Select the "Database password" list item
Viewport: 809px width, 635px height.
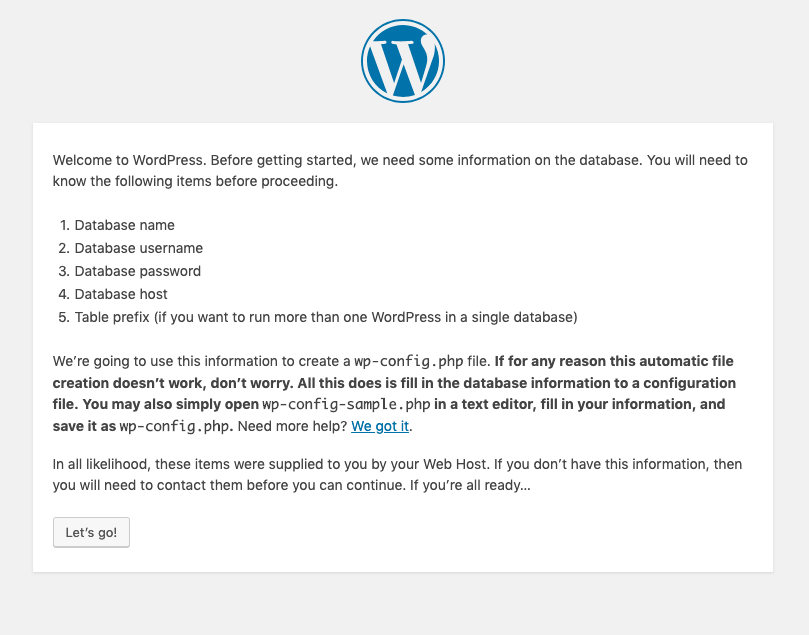[x=138, y=271]
